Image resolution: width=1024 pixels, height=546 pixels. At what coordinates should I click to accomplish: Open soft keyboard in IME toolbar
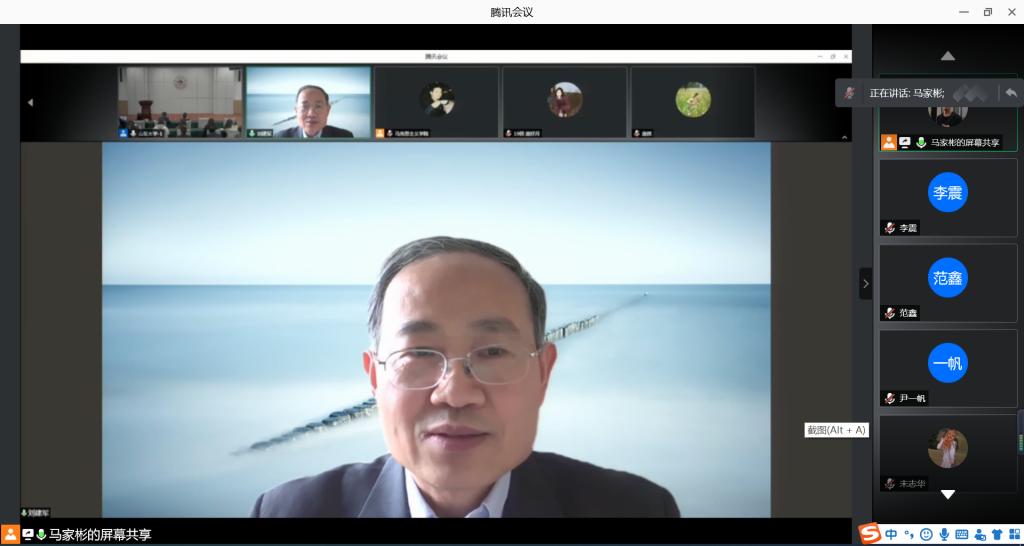(962, 534)
